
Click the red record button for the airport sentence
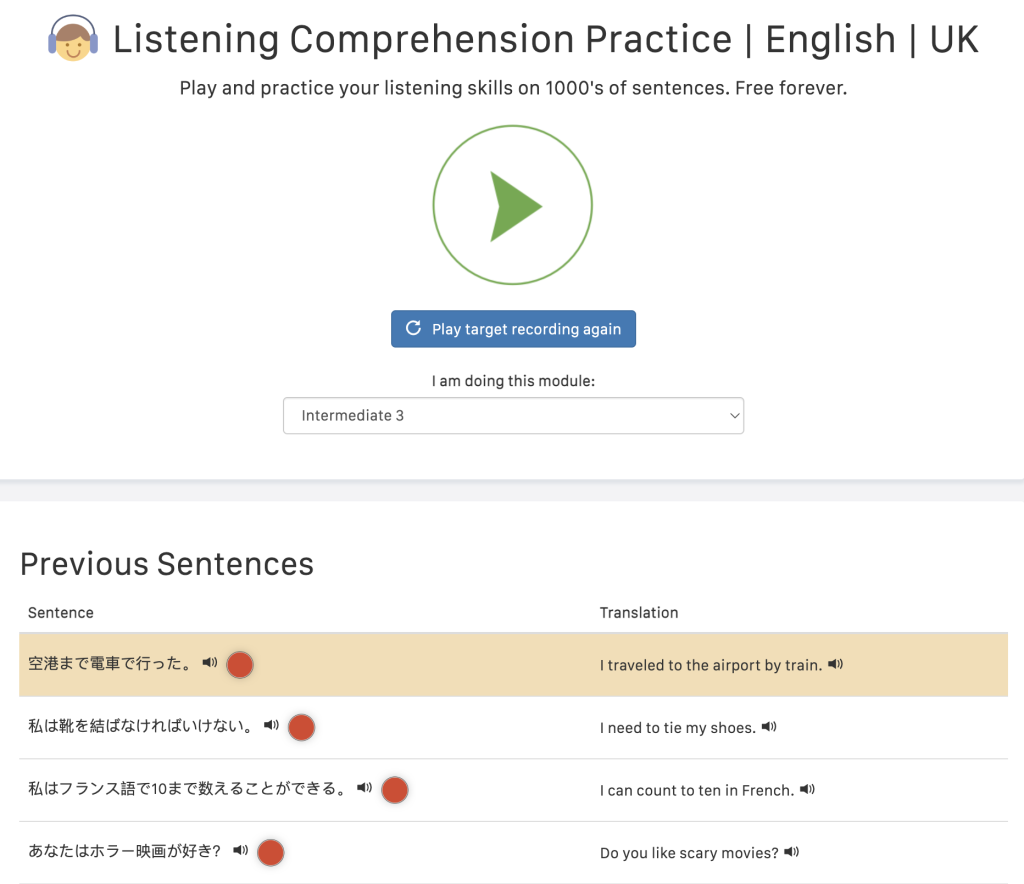tap(239, 664)
